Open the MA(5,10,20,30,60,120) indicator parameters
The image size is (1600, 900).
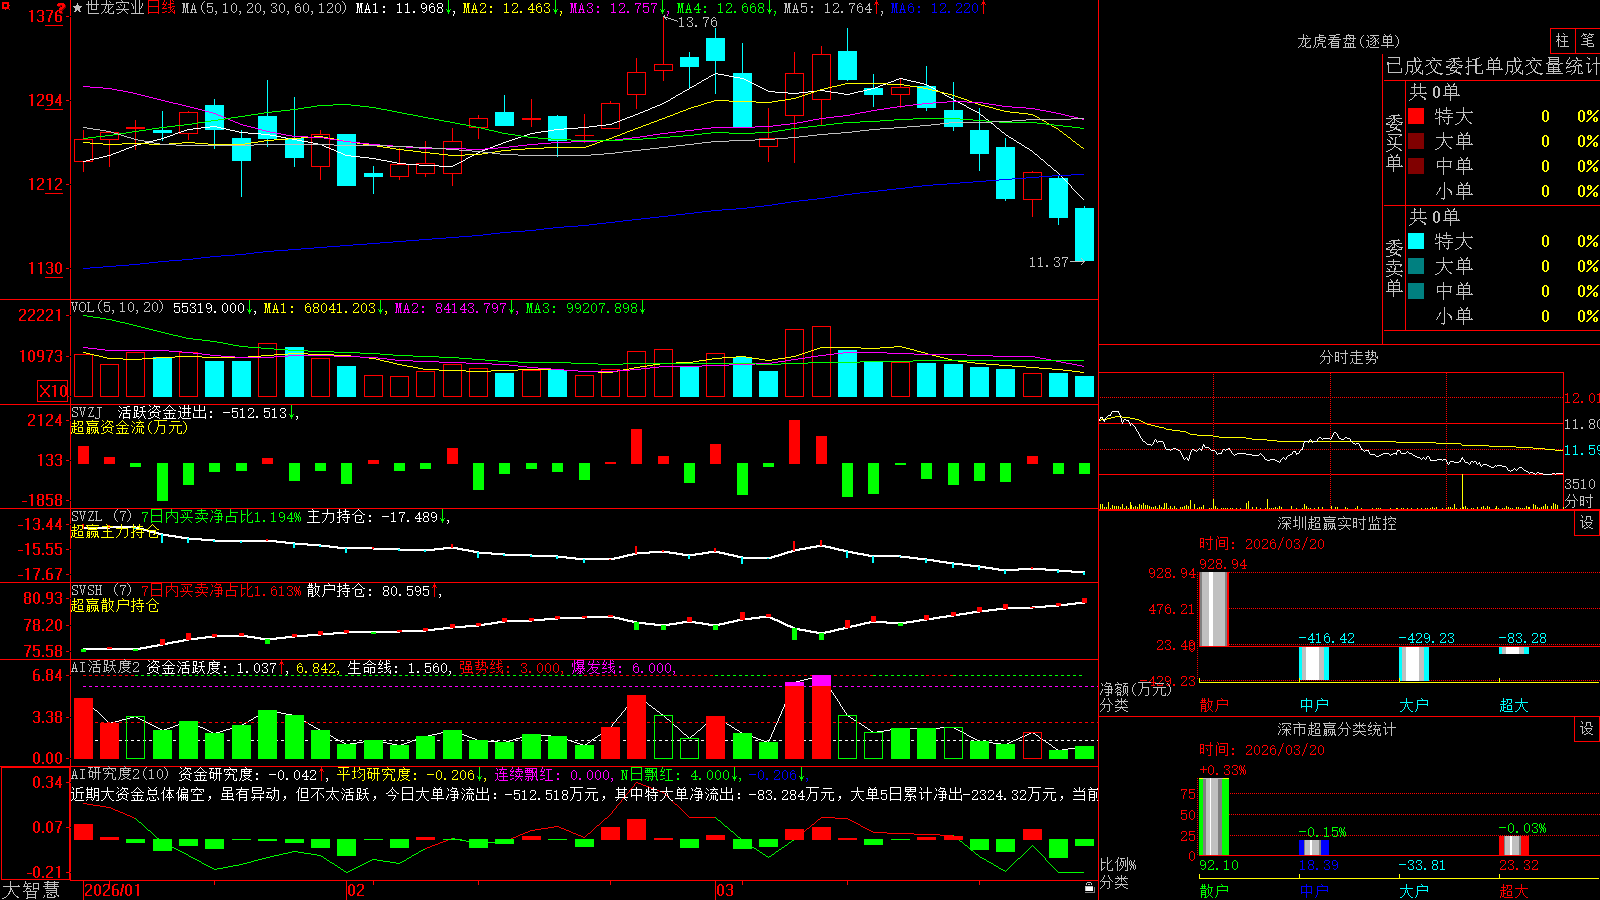tap(264, 8)
